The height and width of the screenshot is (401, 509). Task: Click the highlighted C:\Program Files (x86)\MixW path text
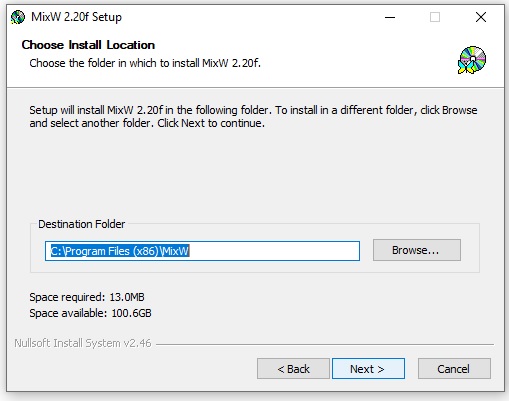click(120, 251)
